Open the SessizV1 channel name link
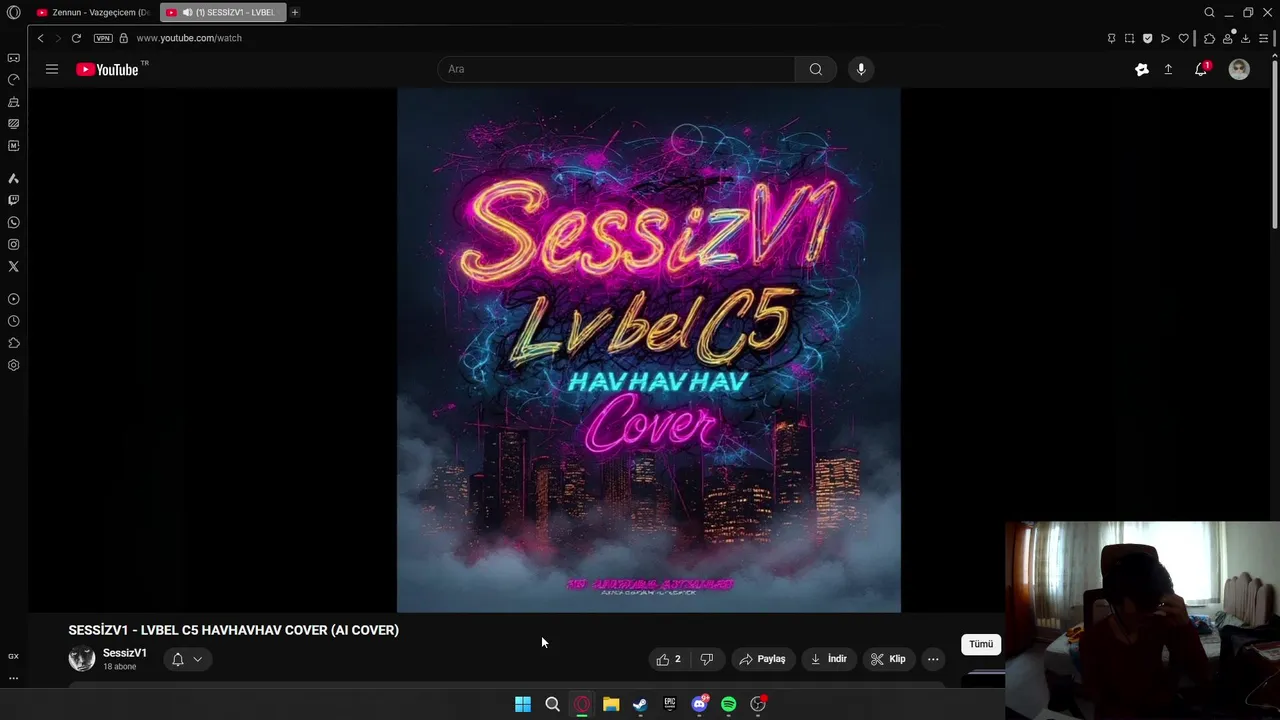Image resolution: width=1280 pixels, height=720 pixels. 125,653
